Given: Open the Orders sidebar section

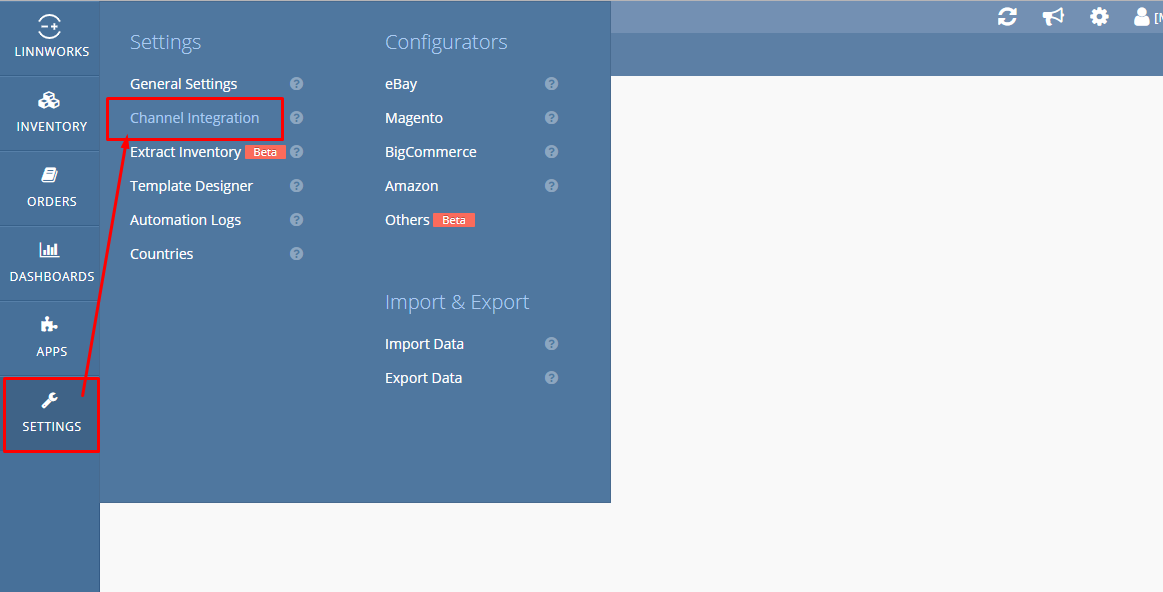Looking at the screenshot, I should point(50,188).
